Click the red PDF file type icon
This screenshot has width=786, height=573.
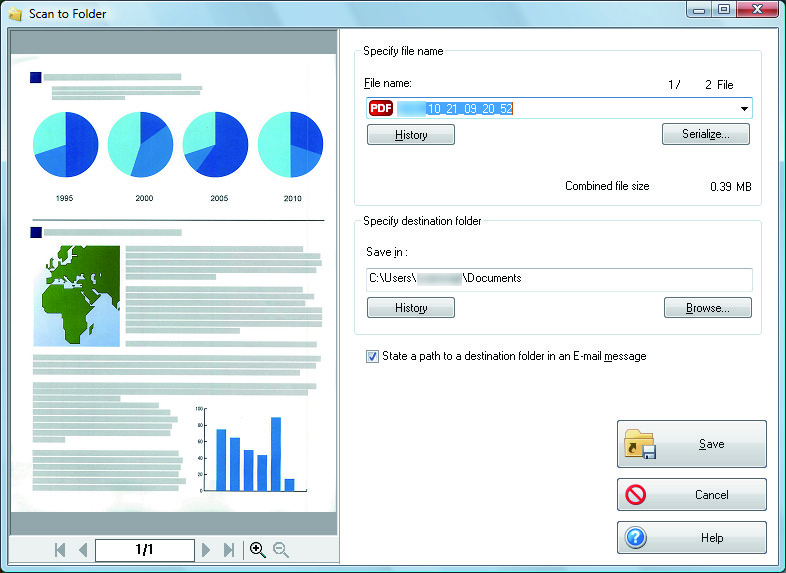click(x=381, y=108)
